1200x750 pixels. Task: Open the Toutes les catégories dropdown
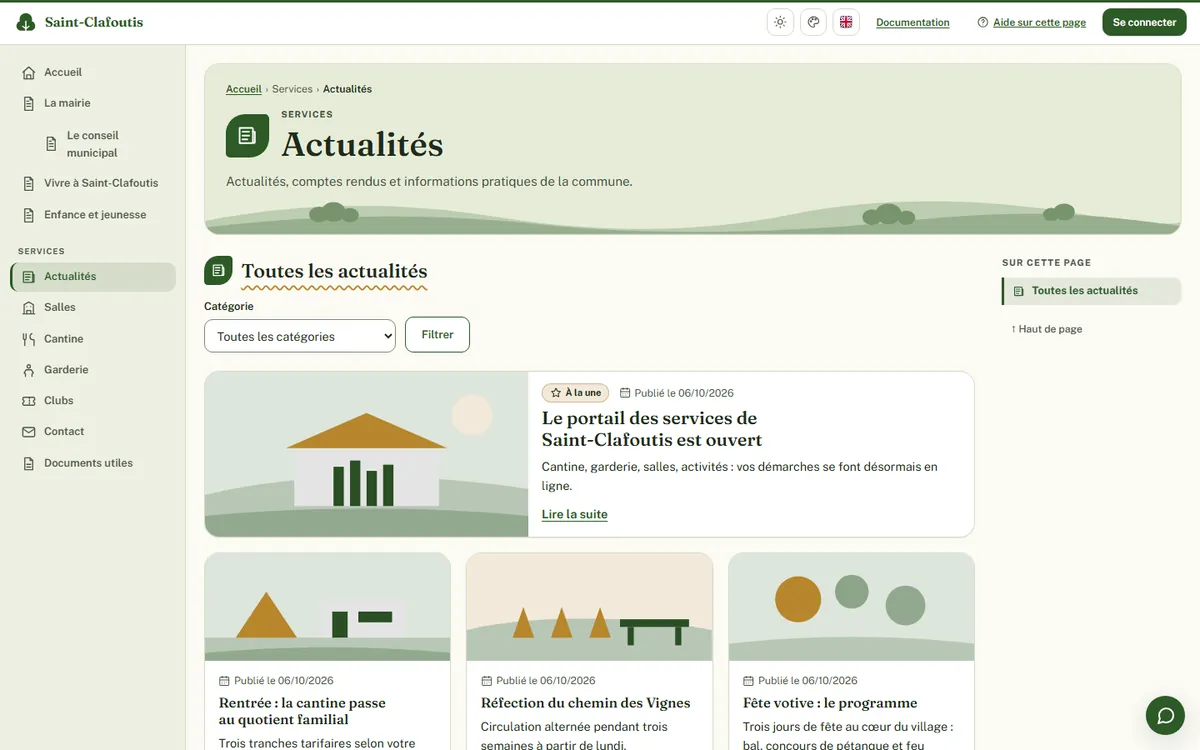[300, 336]
